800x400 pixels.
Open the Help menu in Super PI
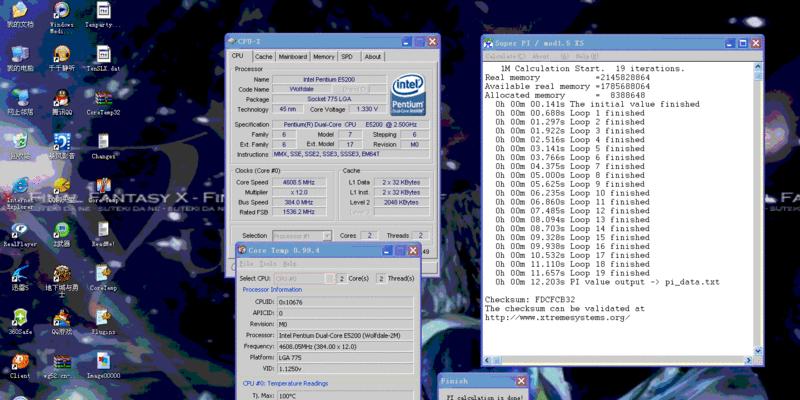[x=587, y=56]
